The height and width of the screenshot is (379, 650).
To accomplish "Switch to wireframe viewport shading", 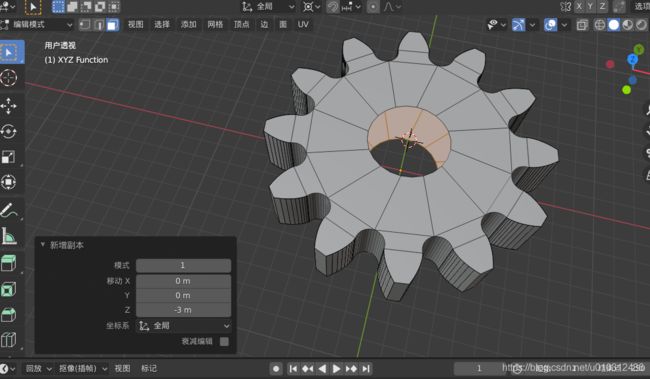I will [600, 25].
